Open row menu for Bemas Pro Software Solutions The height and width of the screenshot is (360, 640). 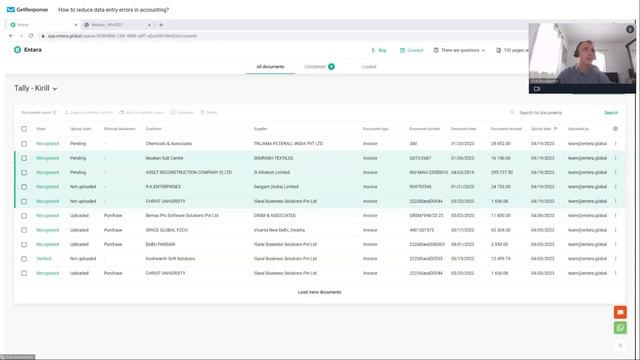[x=616, y=216]
